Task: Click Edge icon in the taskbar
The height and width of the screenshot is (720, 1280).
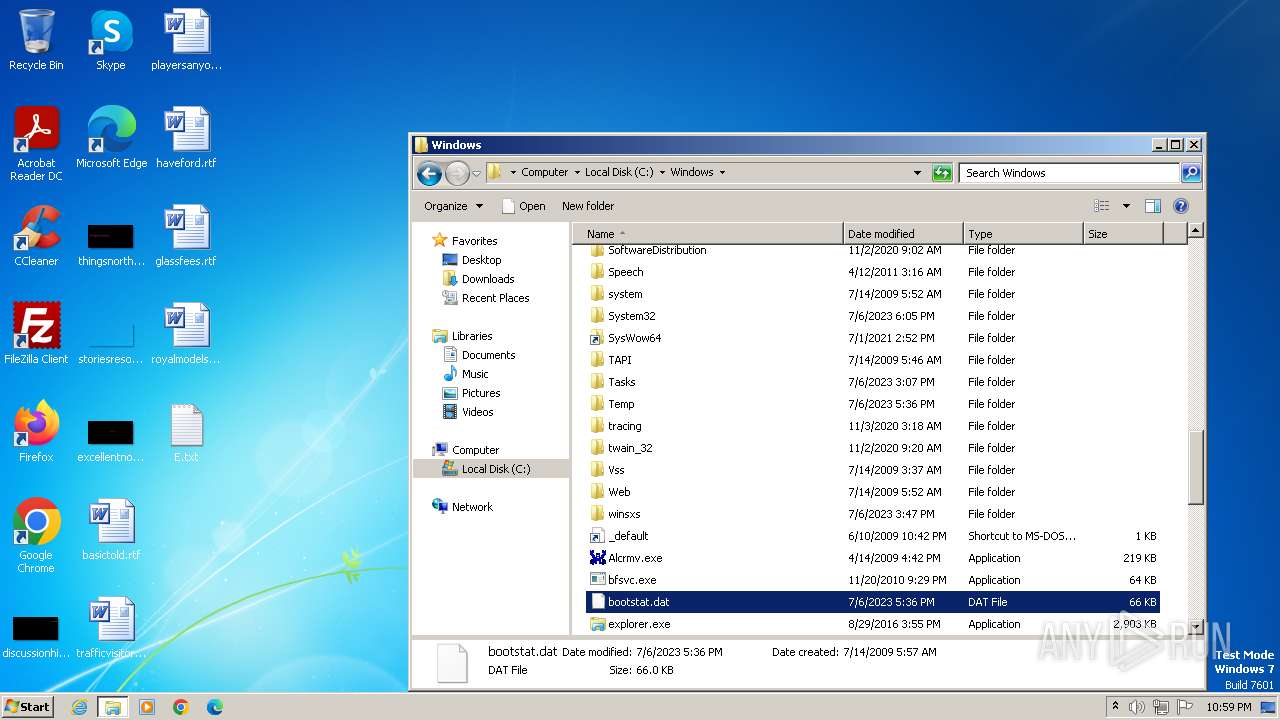Action: pyautogui.click(x=214, y=707)
